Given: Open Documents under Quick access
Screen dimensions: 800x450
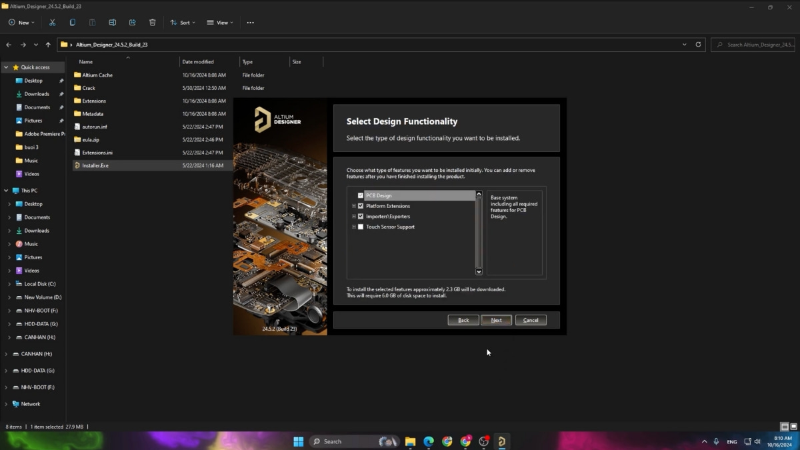Looking at the screenshot, I should coord(37,107).
